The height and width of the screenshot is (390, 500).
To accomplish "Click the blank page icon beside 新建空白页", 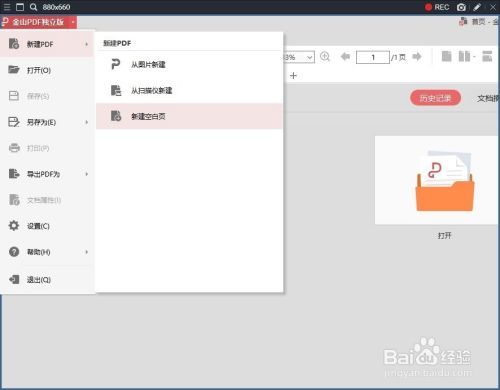I will [116, 116].
